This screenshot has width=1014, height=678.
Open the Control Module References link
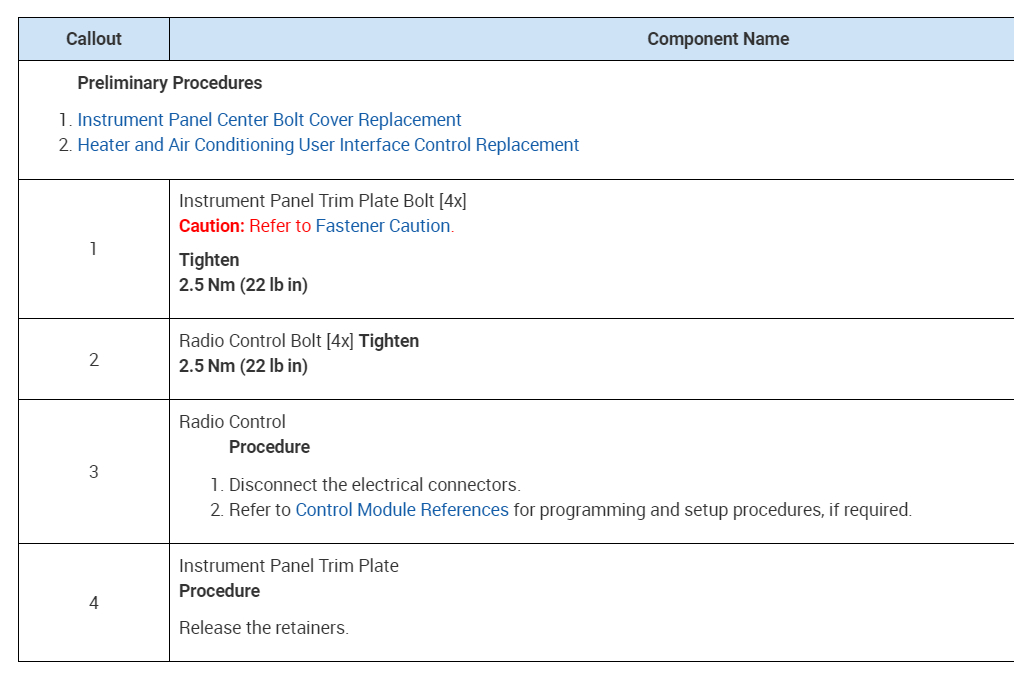pyautogui.click(x=402, y=510)
